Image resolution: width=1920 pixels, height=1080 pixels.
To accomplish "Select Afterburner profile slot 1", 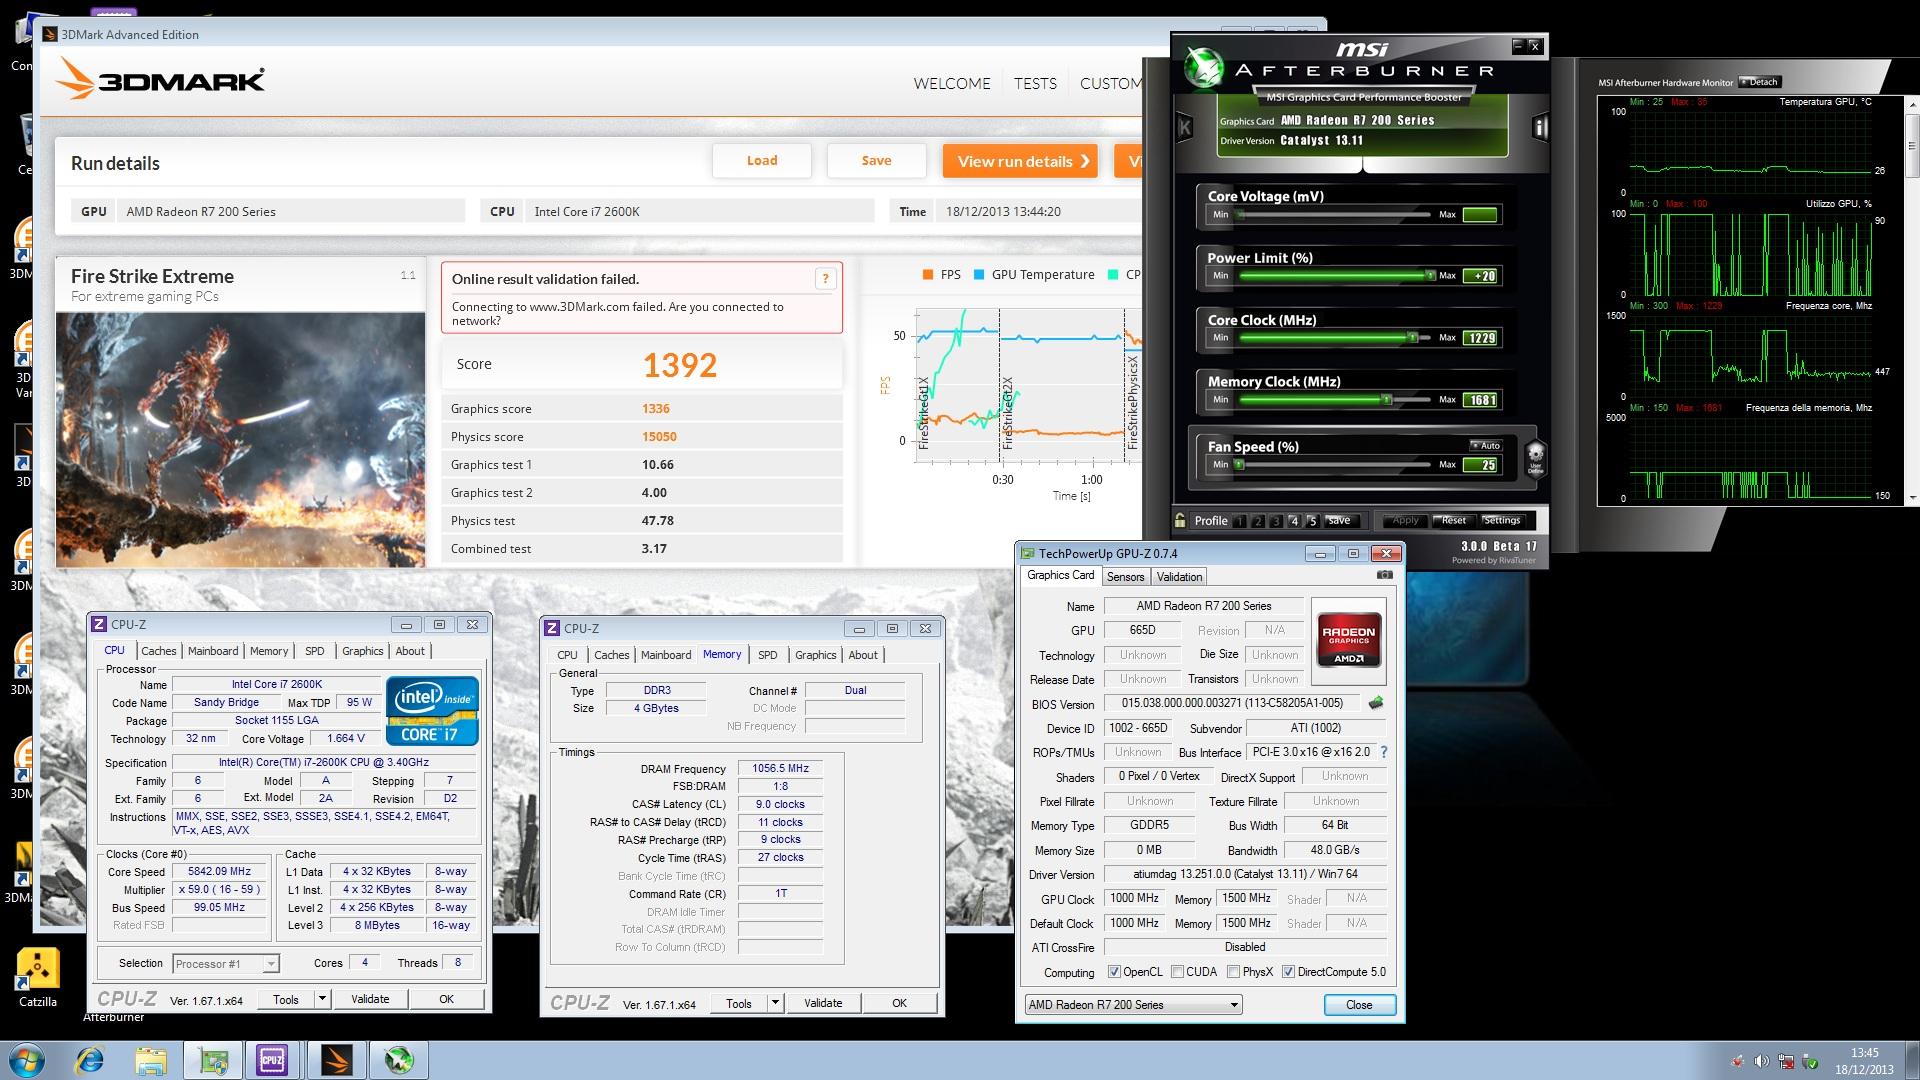I will point(1240,521).
